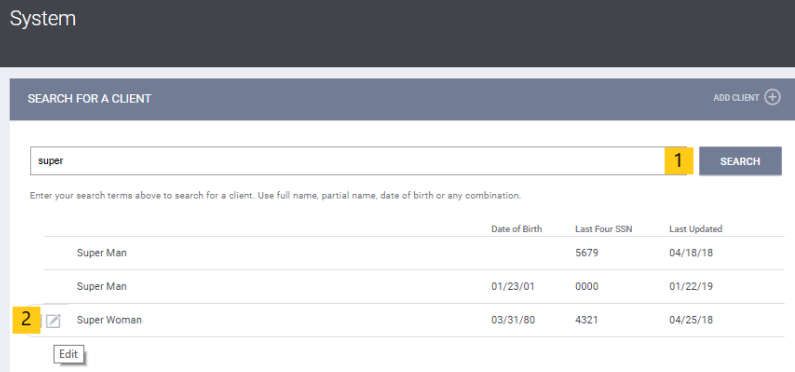Click the yellow number 1 callout marker

[x=679, y=161]
